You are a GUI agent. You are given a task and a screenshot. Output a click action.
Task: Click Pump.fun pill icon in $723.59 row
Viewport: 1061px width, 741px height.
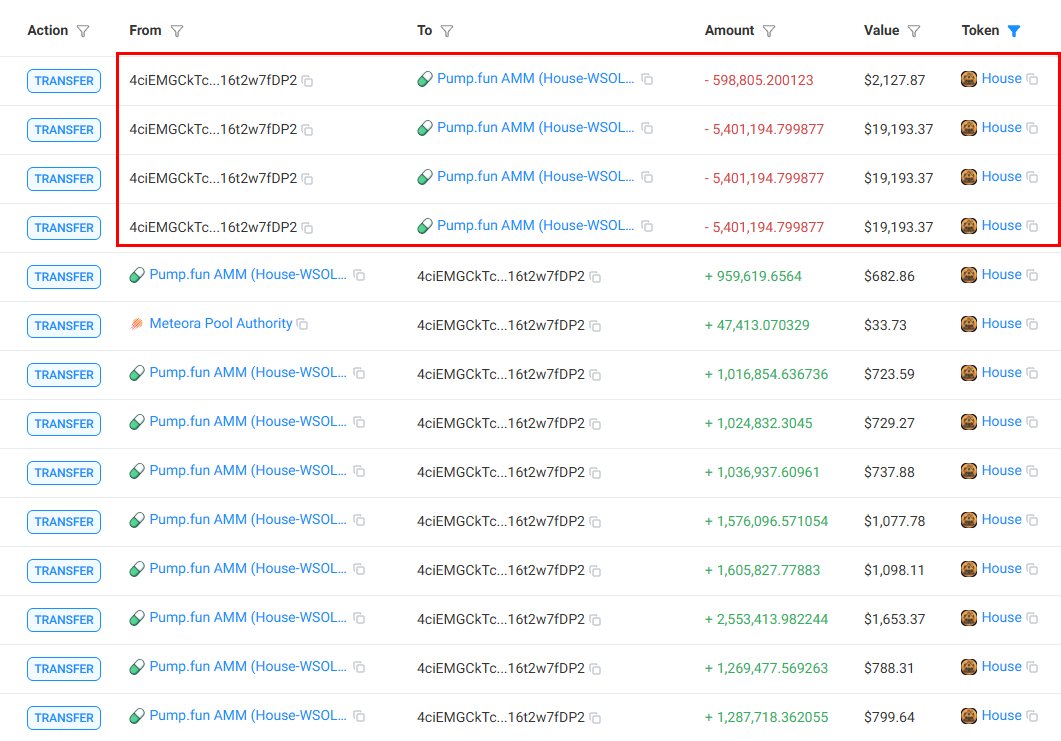pyautogui.click(x=137, y=373)
